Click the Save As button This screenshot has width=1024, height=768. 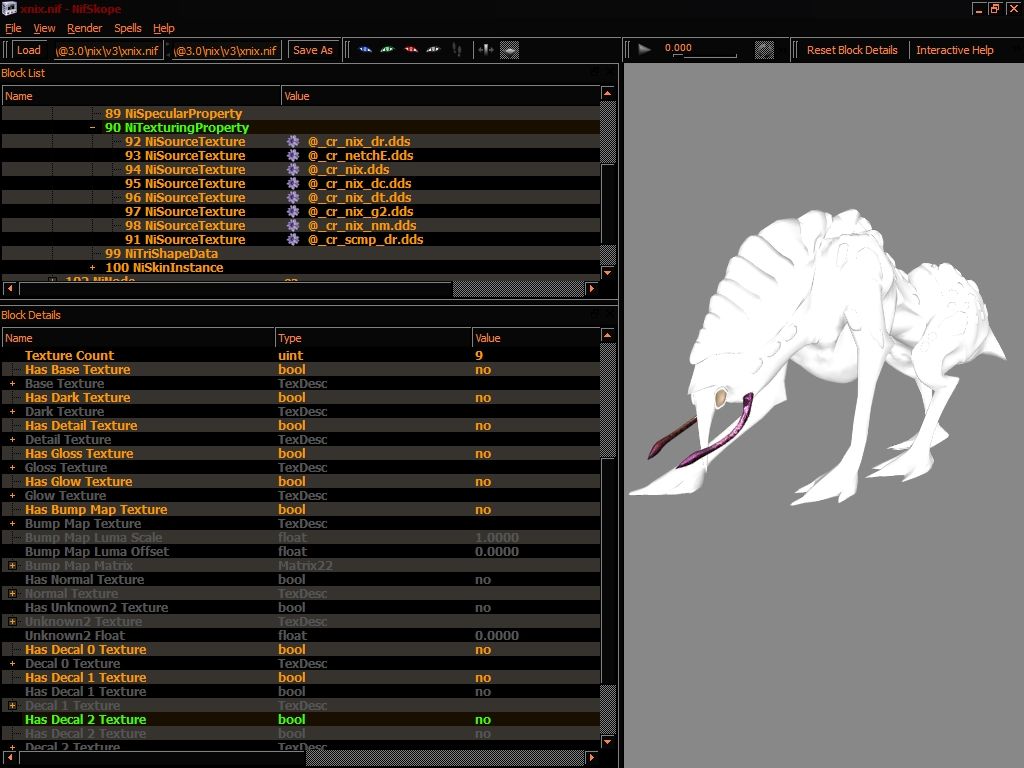point(313,50)
